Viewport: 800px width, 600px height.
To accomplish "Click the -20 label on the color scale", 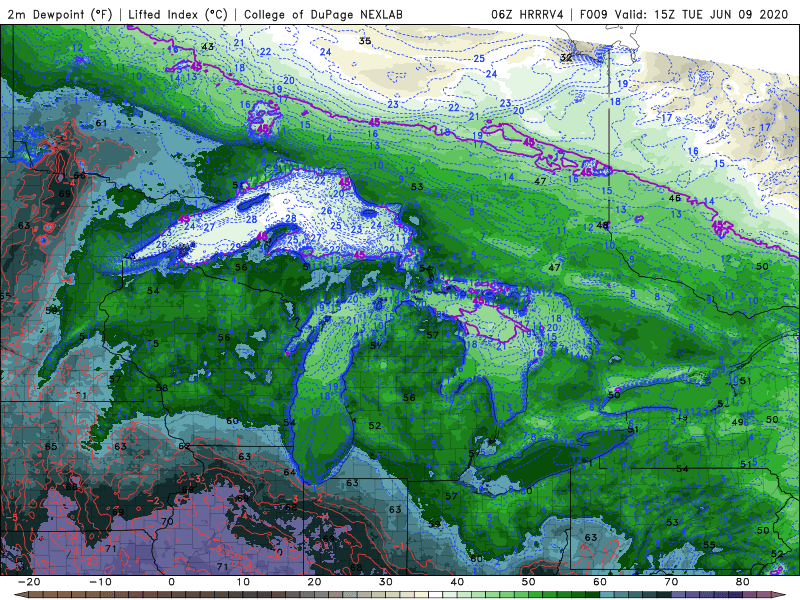I will 29,582.
